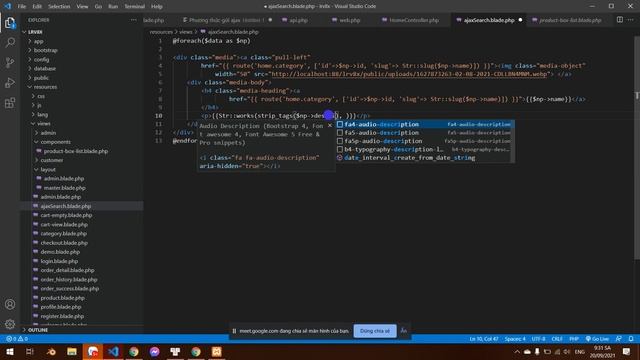This screenshot has height=360, width=640.
Task: Collapse the components folder
Action: [x=55, y=142]
